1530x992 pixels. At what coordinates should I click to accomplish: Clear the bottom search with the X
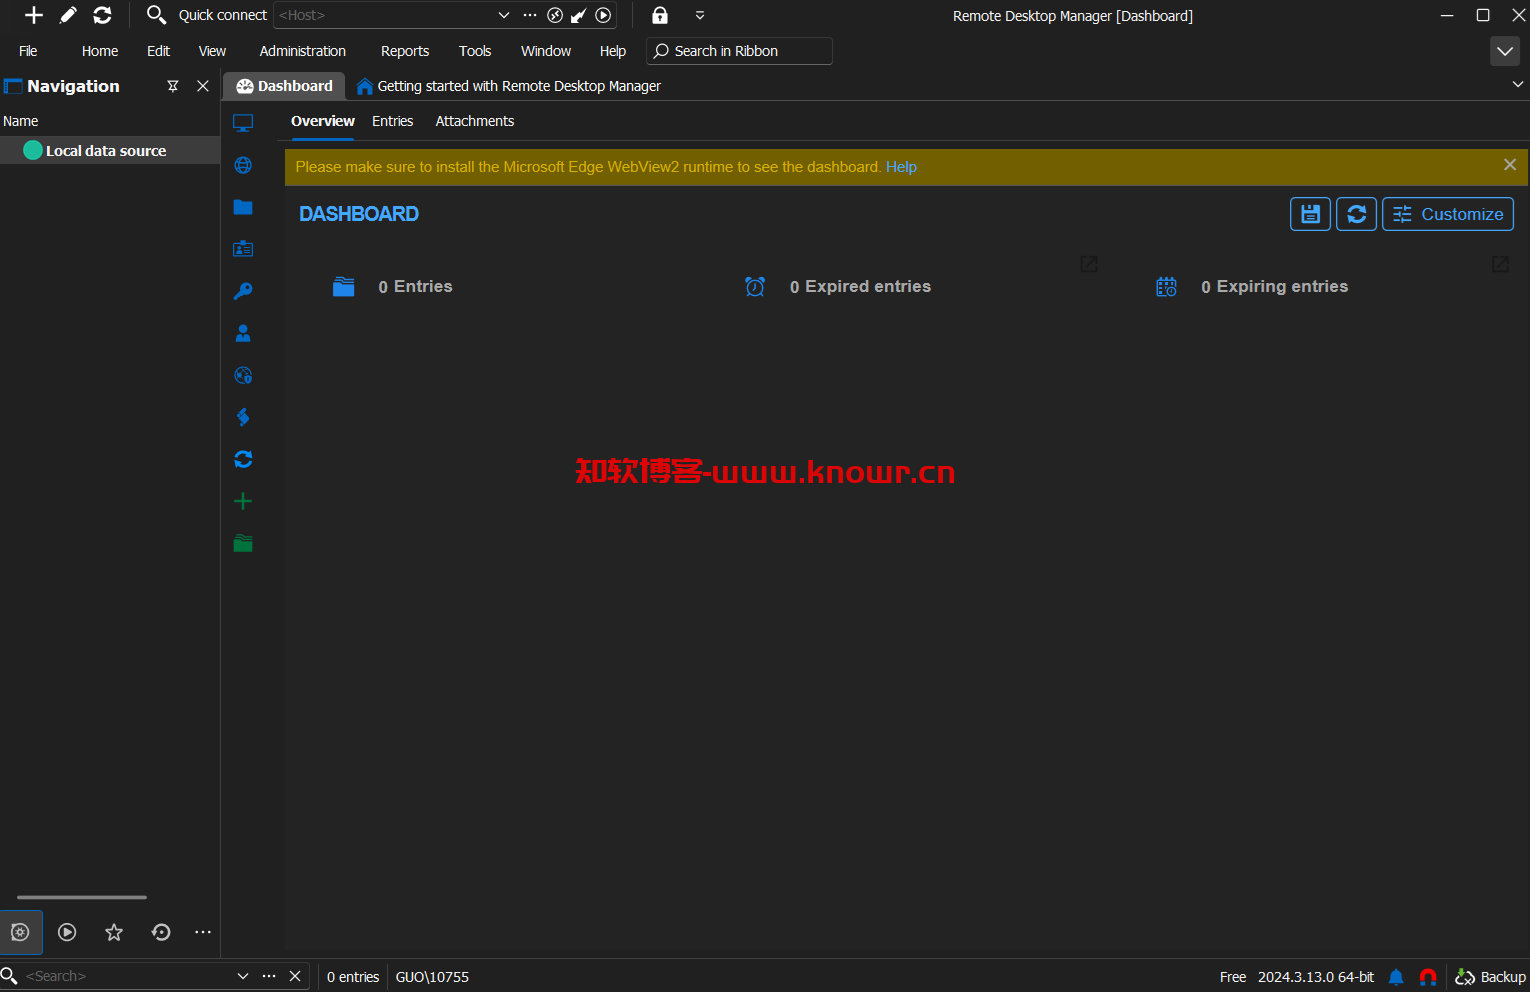295,976
